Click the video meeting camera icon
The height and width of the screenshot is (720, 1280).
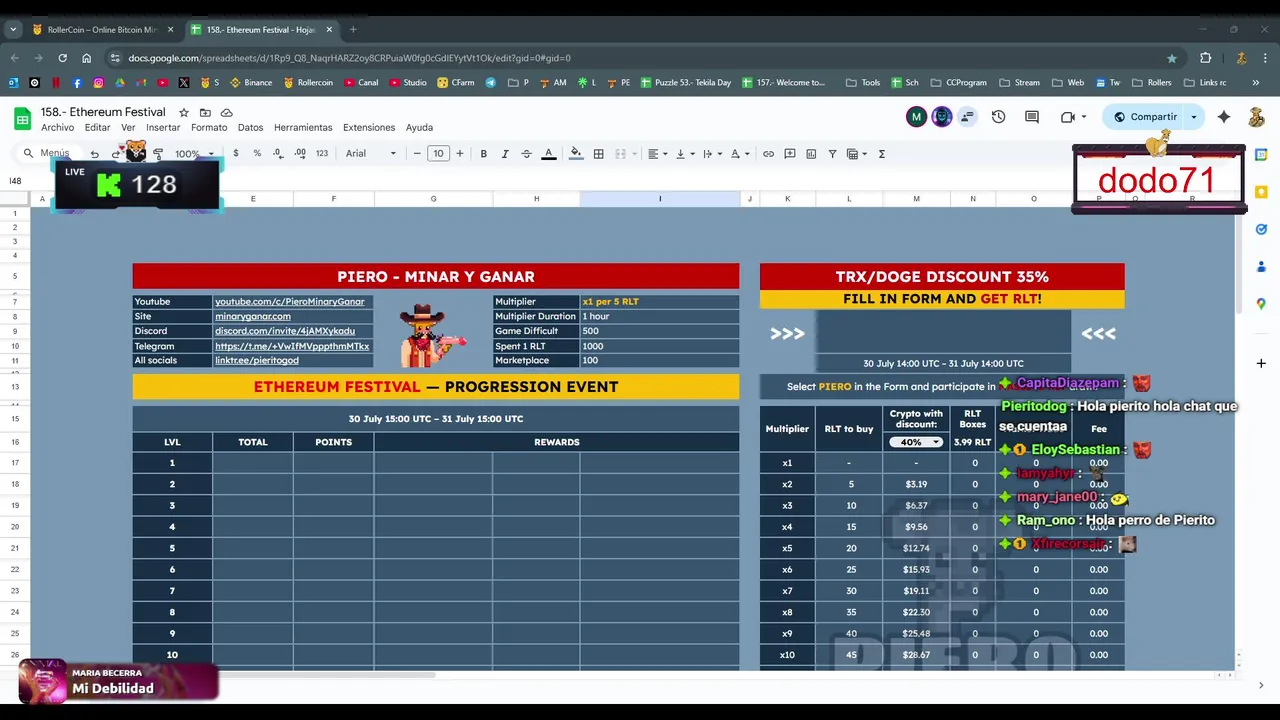(1068, 117)
